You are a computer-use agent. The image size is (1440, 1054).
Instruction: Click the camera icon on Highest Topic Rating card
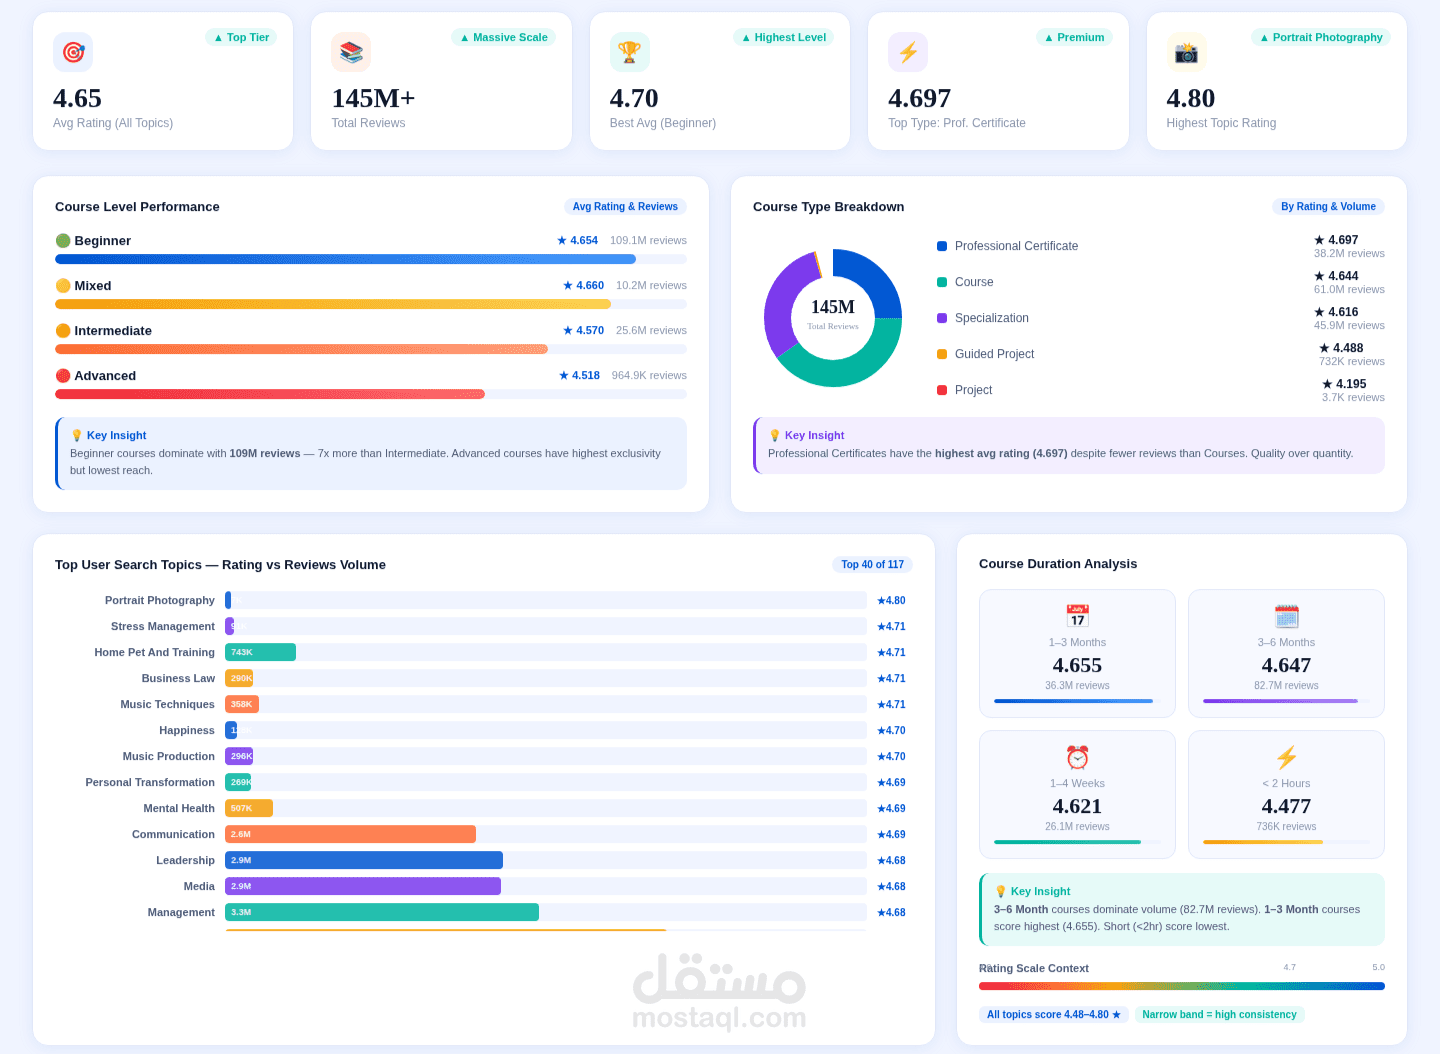(1186, 52)
